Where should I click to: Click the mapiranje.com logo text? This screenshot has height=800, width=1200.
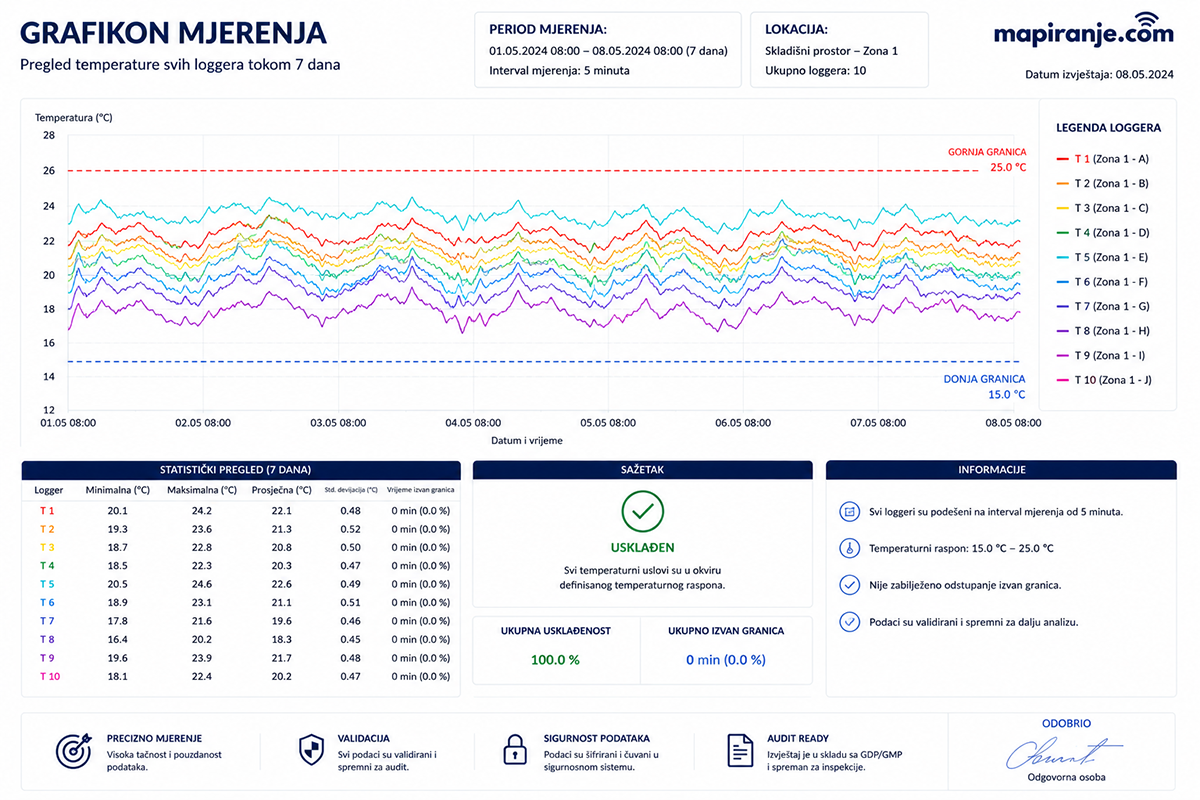[x=1083, y=35]
